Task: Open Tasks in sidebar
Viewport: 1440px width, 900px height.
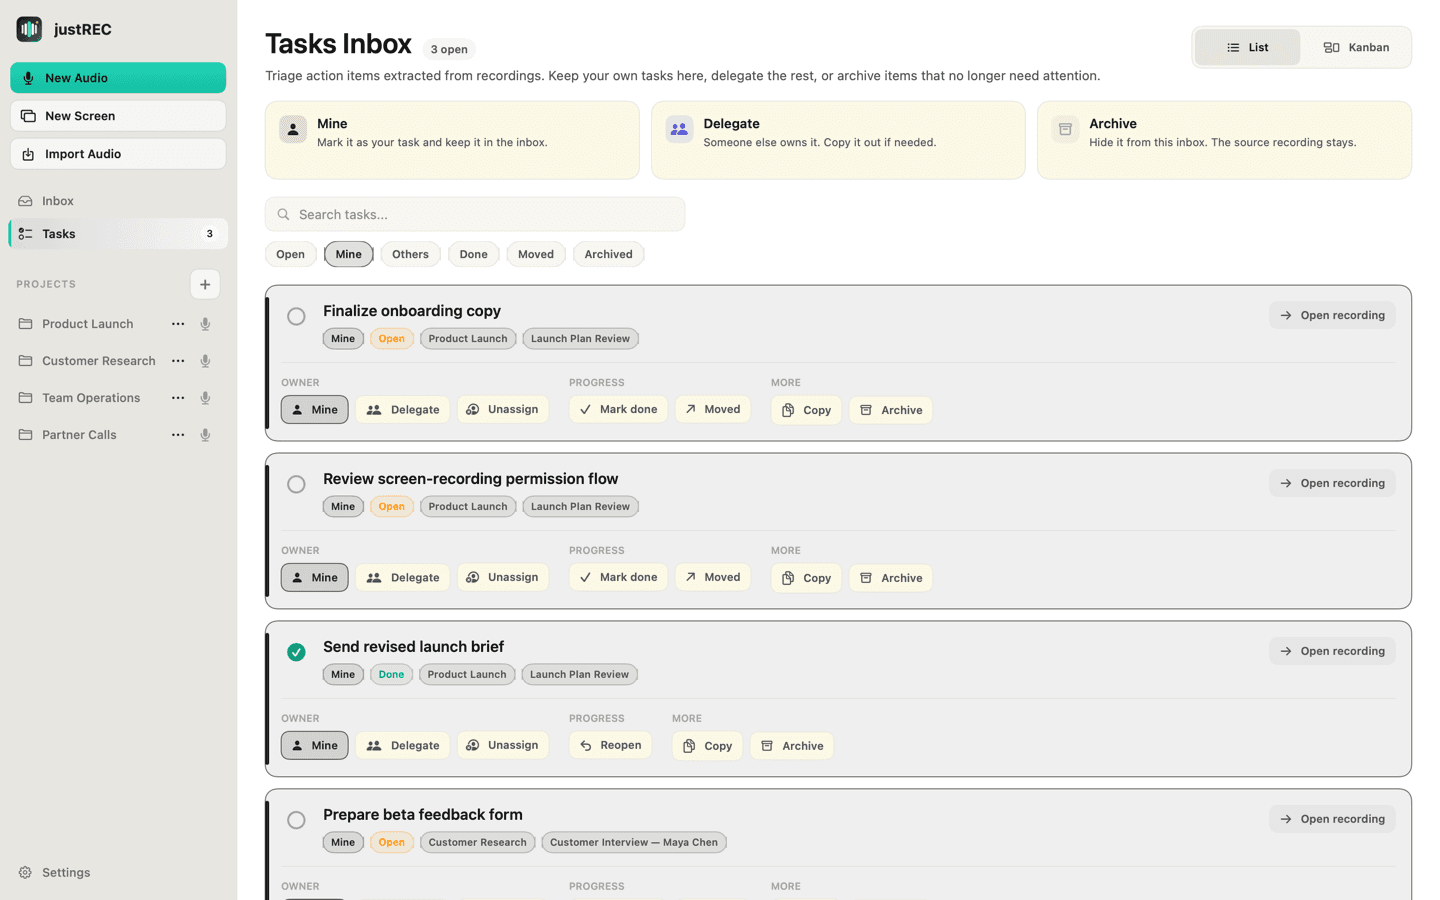Action: [x=118, y=234]
